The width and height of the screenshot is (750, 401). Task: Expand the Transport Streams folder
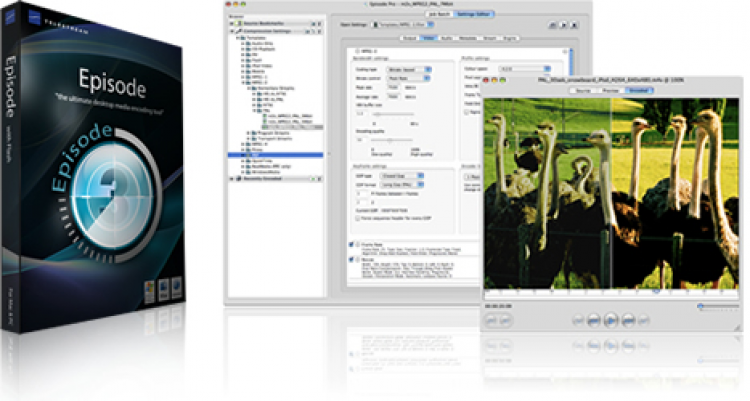[x=249, y=138]
